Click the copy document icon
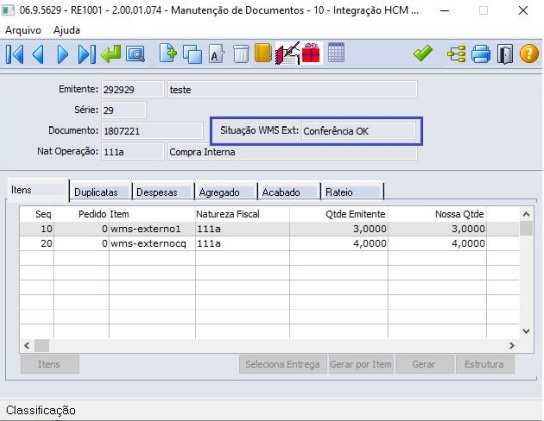 coord(192,54)
